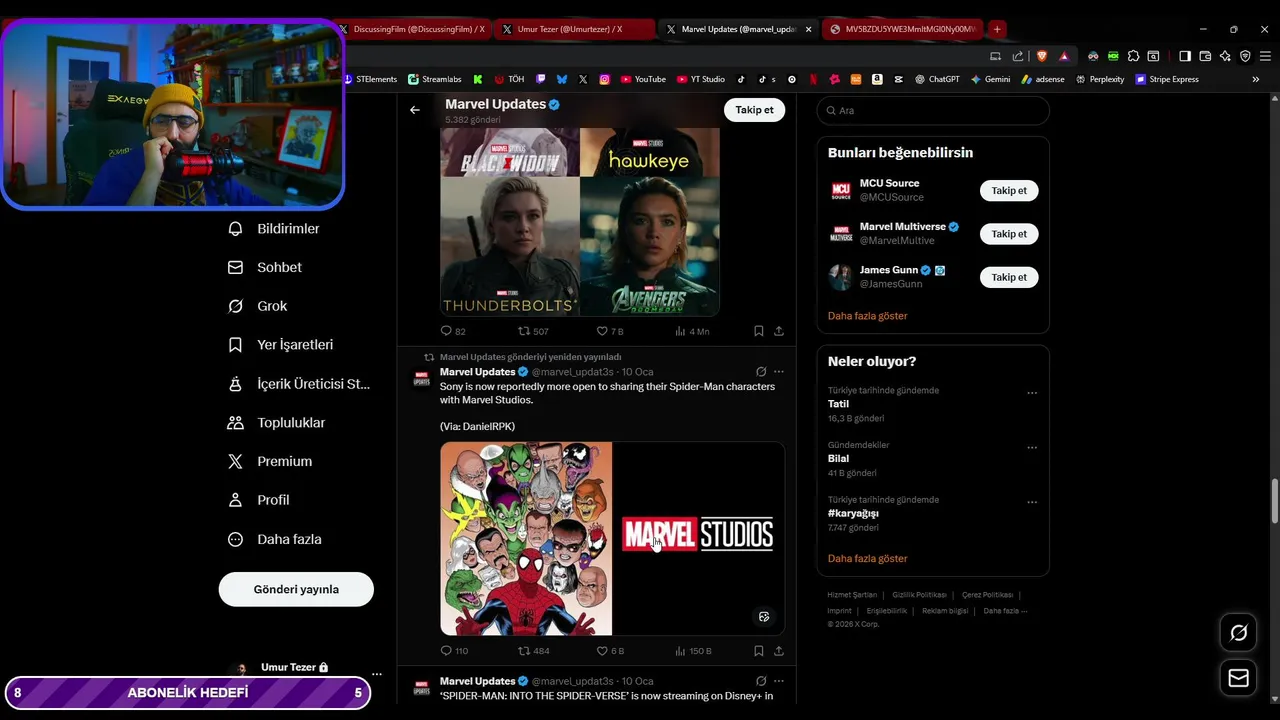Viewport: 1280px width, 720px height.
Task: Focus the Ara search field
Action: coord(933,110)
